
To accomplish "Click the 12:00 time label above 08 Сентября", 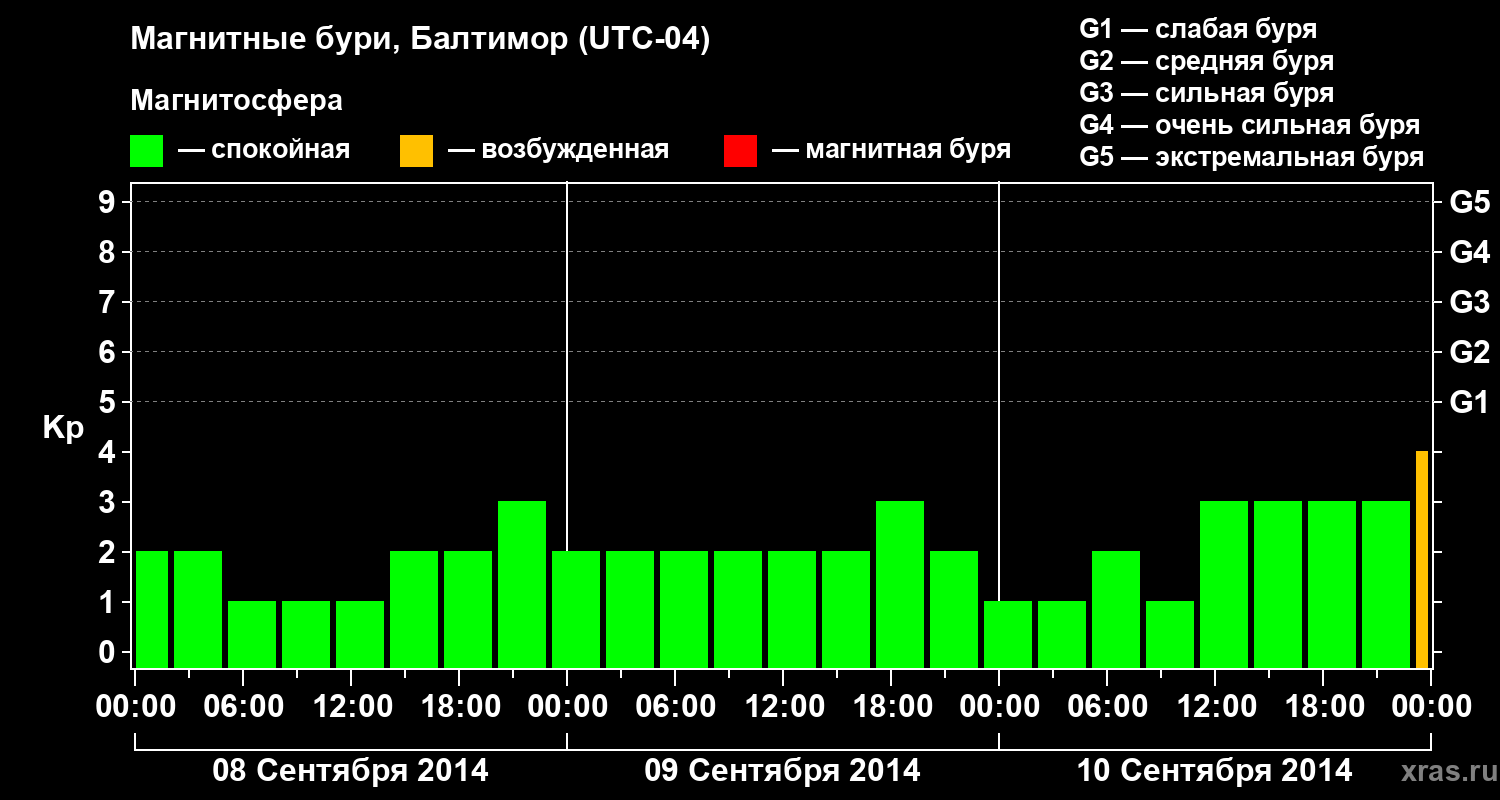I will tap(351, 706).
